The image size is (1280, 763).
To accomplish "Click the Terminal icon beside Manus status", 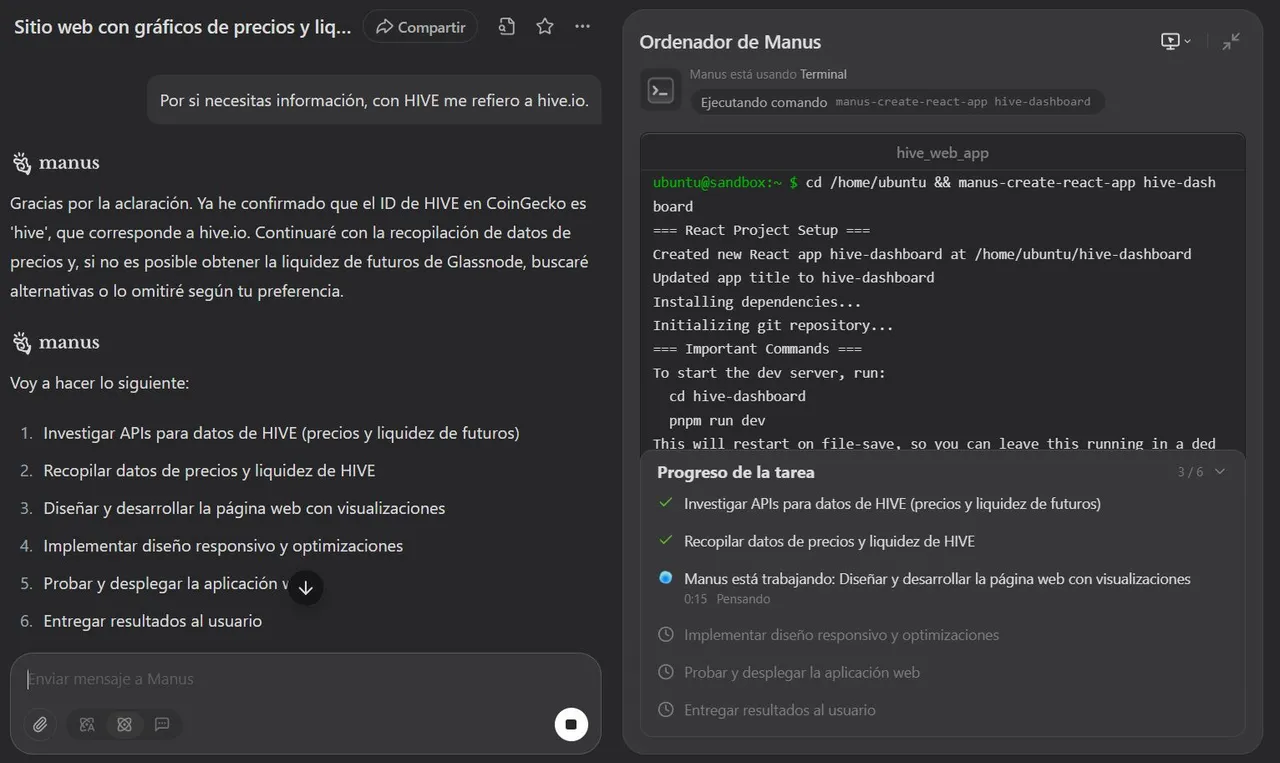I will (x=660, y=90).
